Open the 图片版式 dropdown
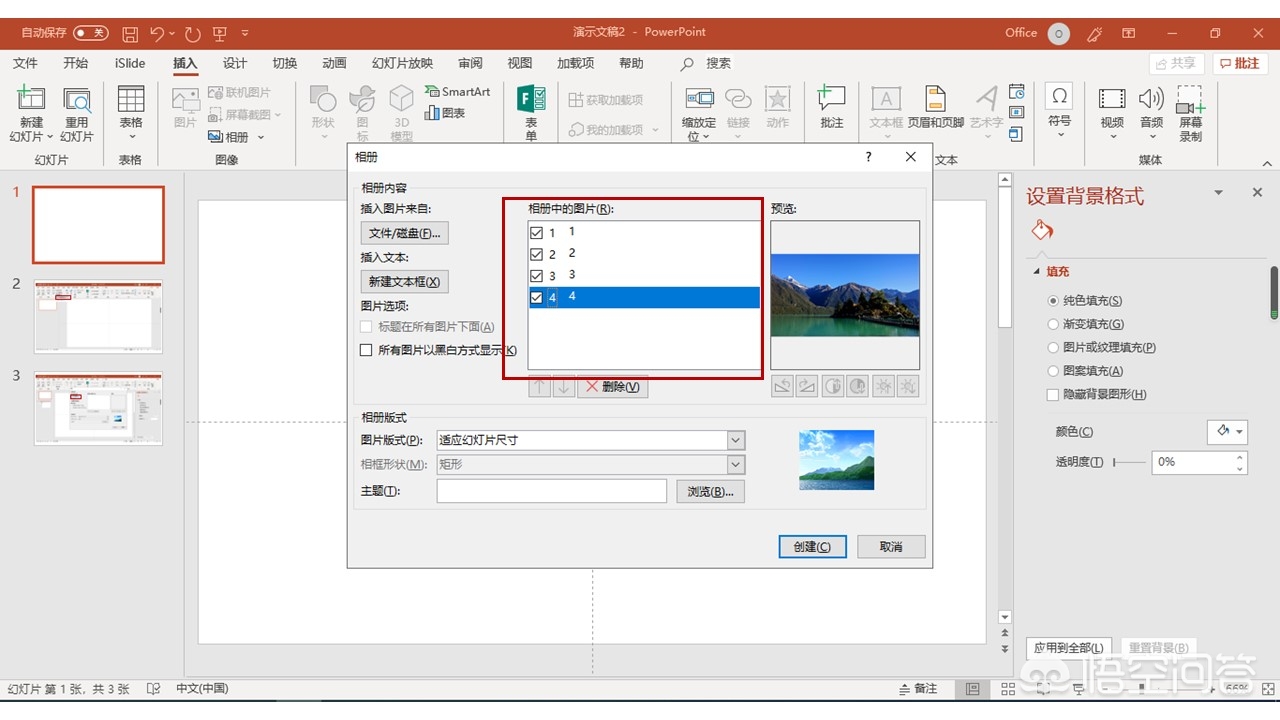1280x720 pixels. [736, 440]
